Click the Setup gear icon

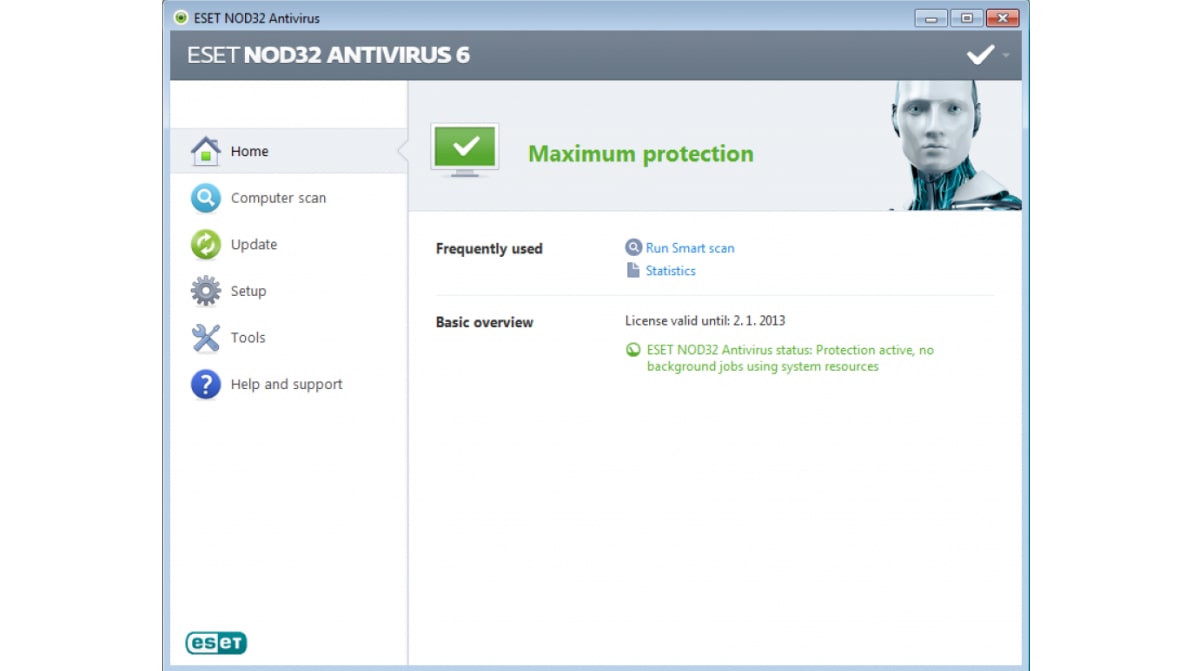pyautogui.click(x=205, y=291)
